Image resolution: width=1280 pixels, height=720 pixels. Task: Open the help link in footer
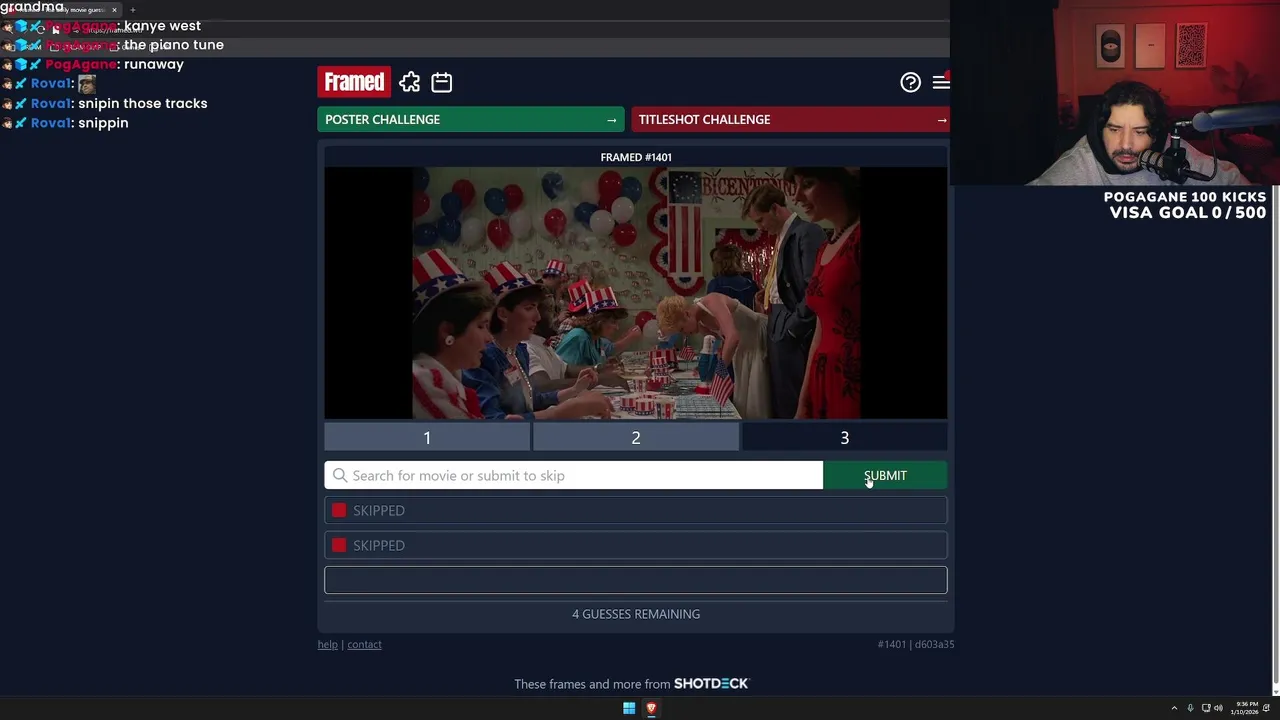327,644
